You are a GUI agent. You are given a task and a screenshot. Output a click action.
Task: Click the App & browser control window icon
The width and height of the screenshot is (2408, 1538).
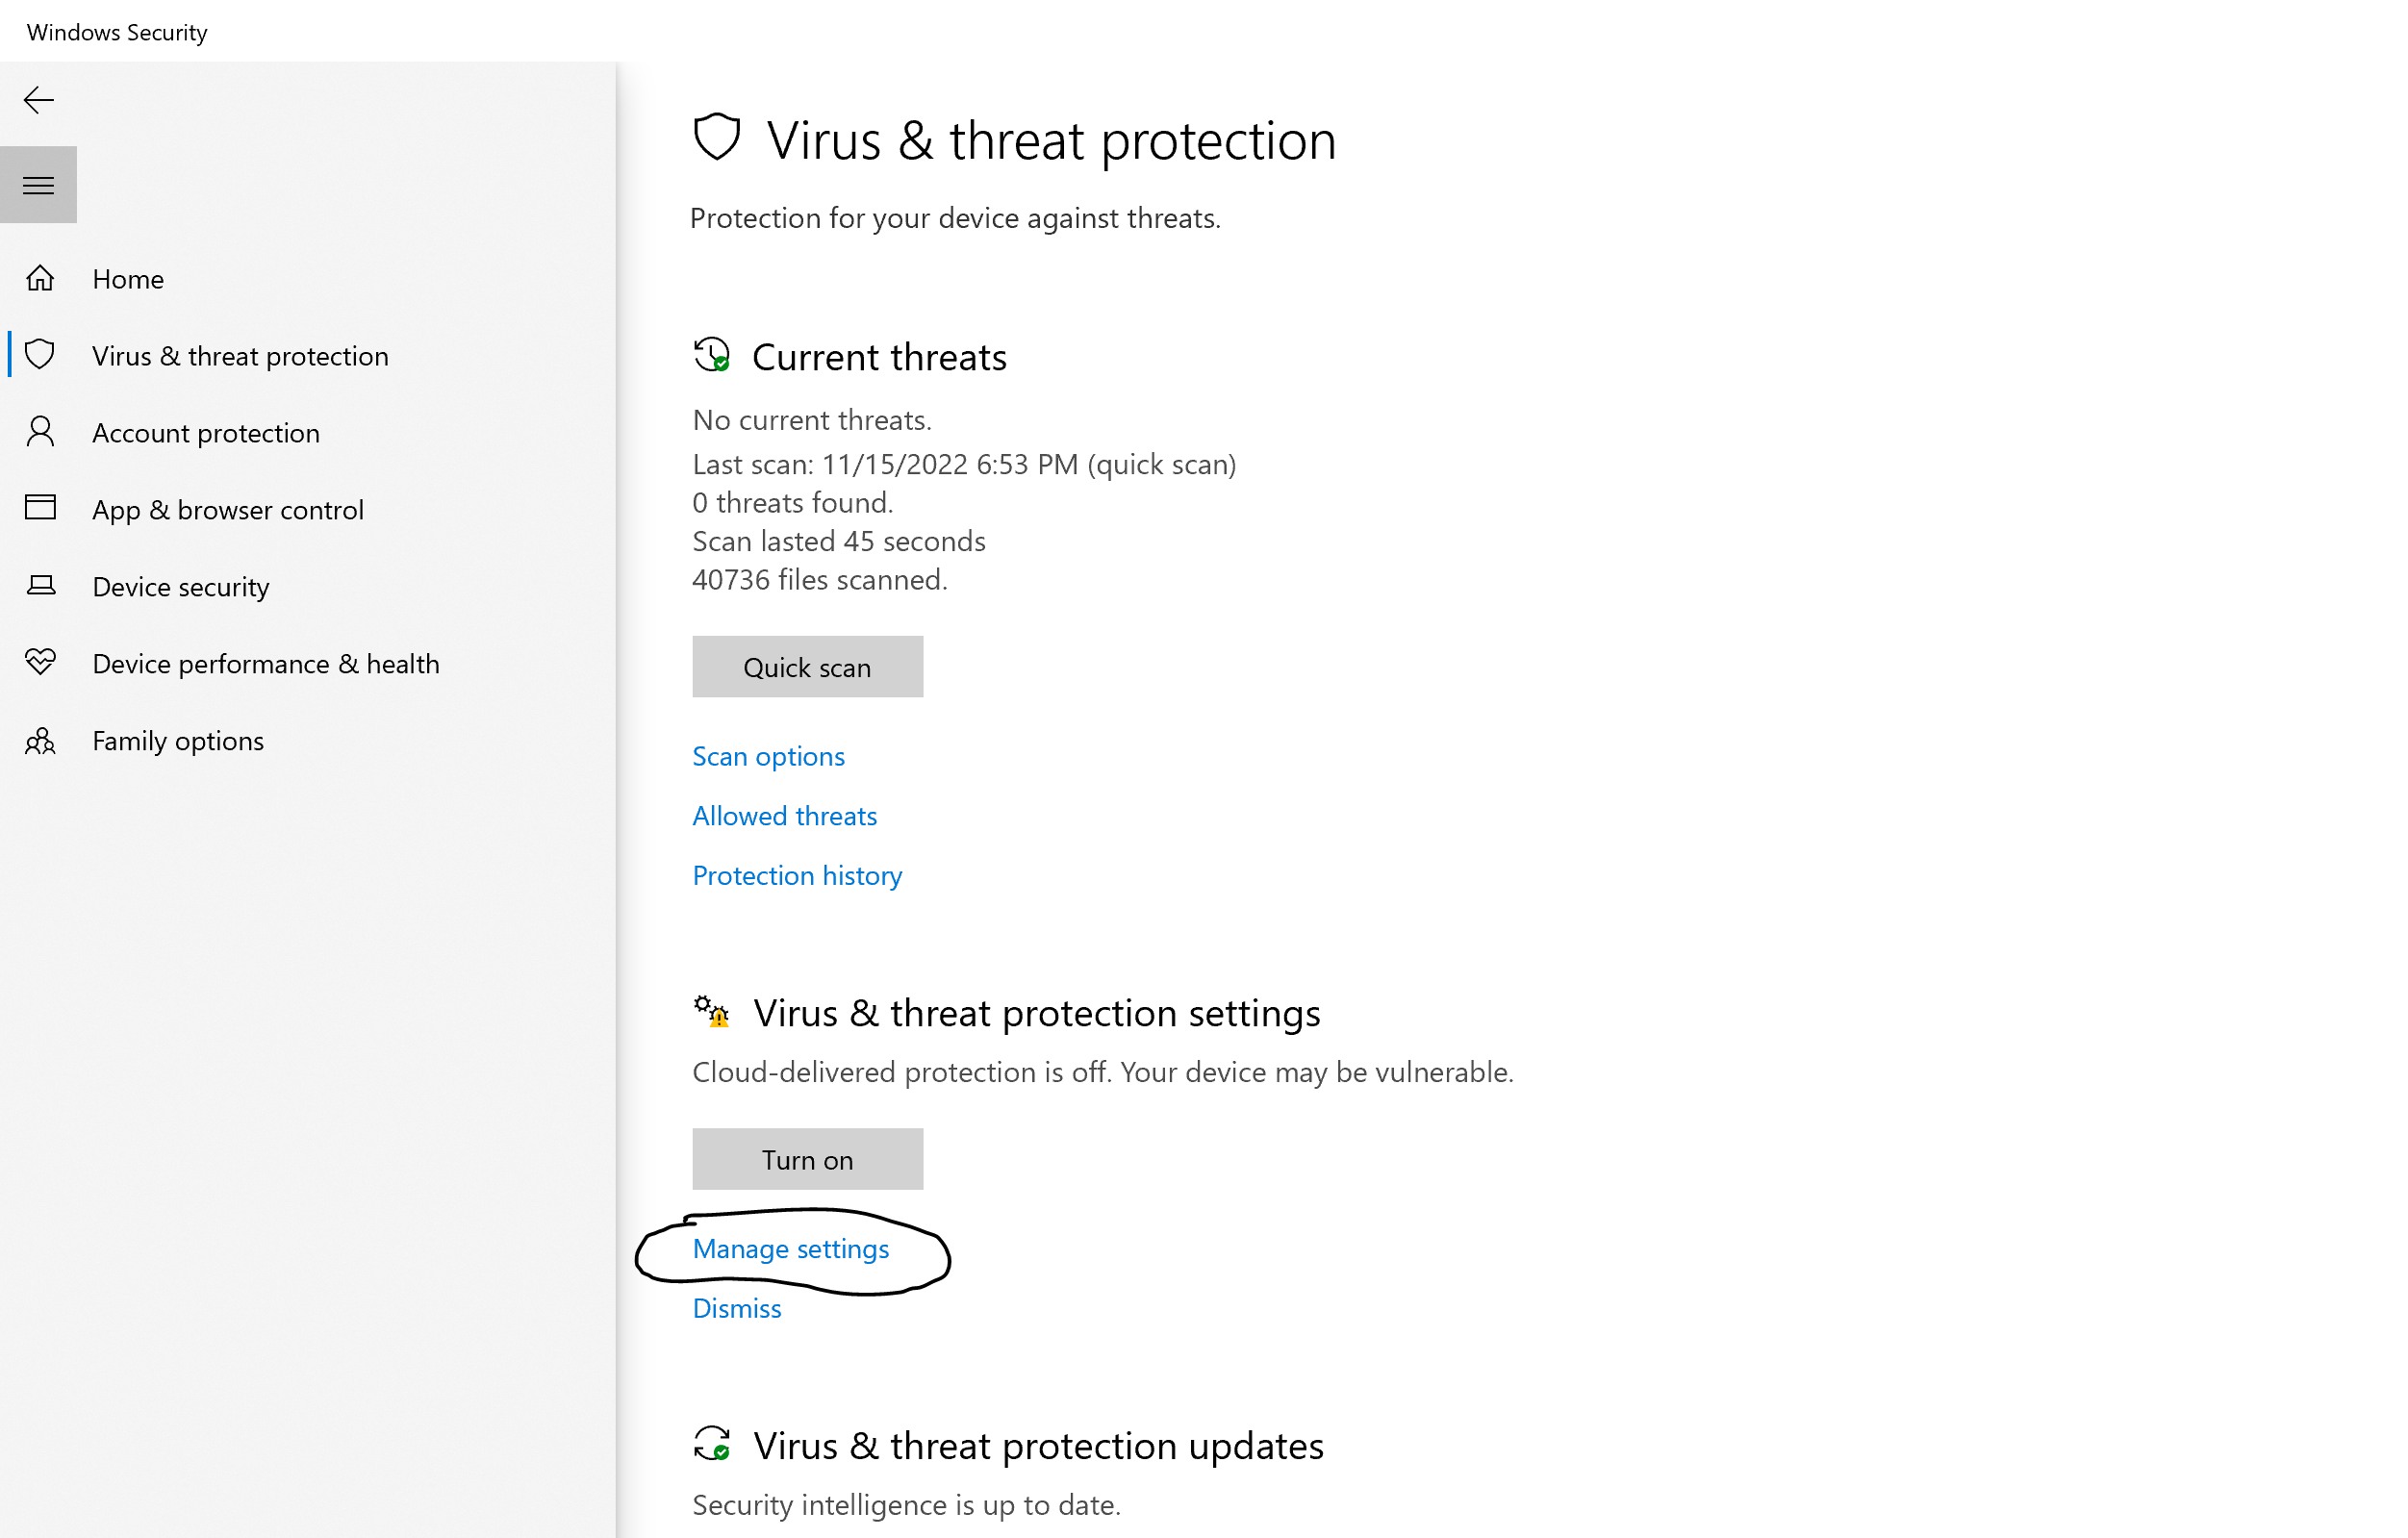coord(40,508)
